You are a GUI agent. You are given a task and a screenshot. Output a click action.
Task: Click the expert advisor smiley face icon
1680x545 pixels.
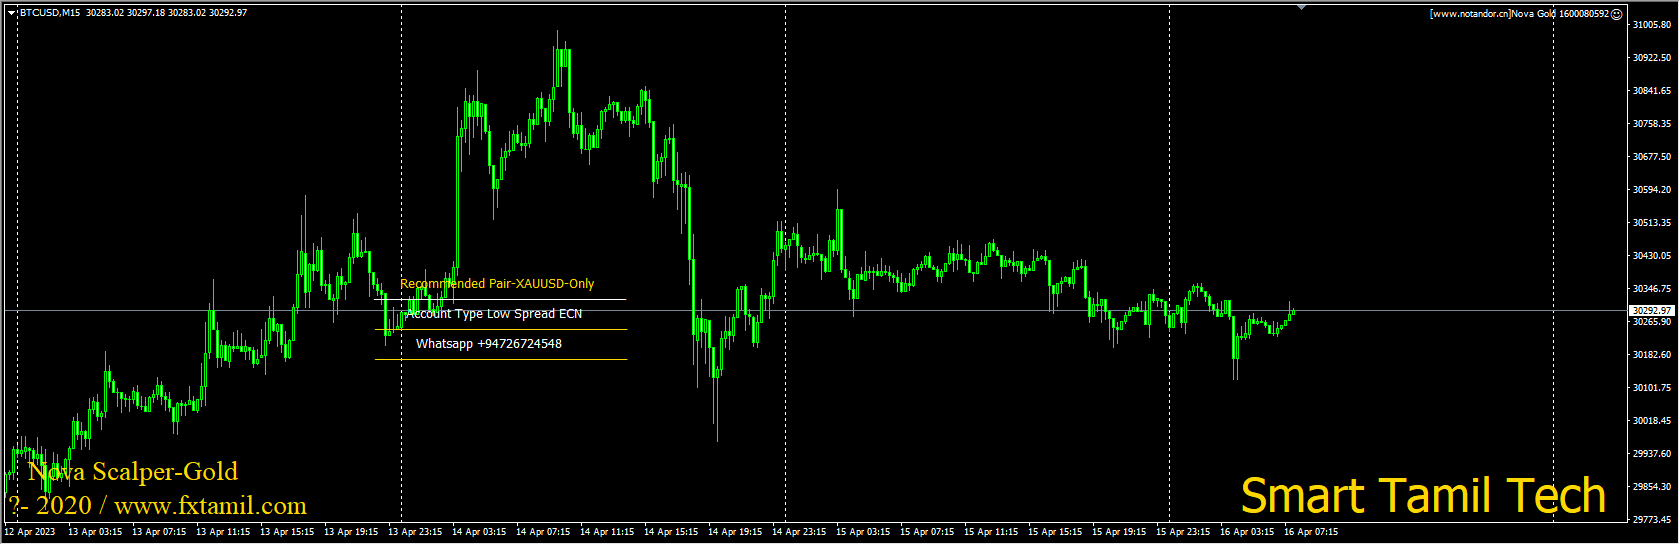(x=1617, y=14)
